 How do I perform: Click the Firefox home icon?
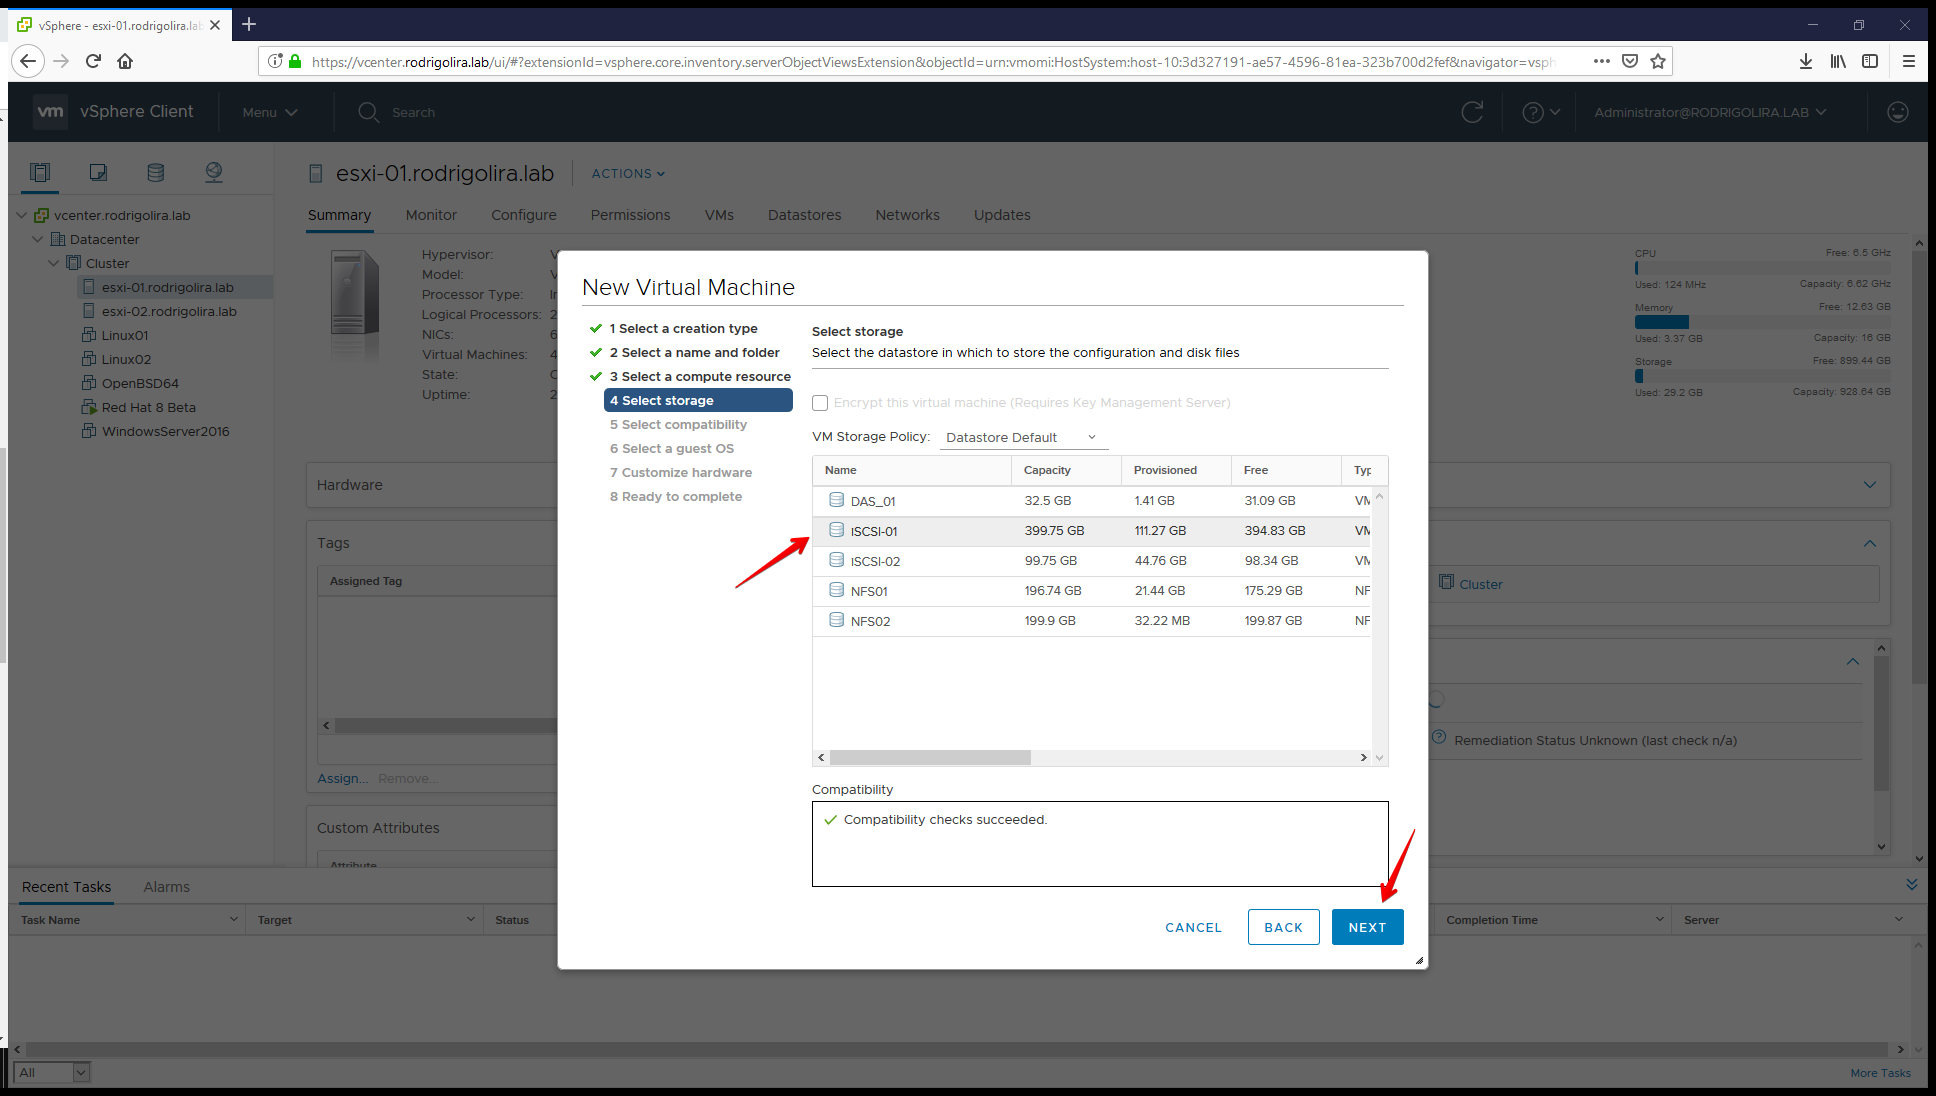(x=125, y=61)
